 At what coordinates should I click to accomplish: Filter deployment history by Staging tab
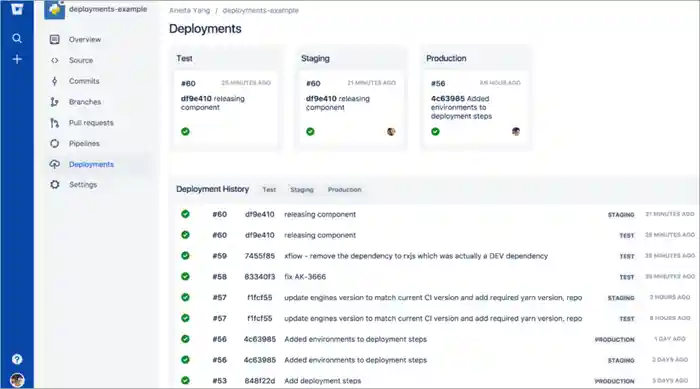[302, 190]
